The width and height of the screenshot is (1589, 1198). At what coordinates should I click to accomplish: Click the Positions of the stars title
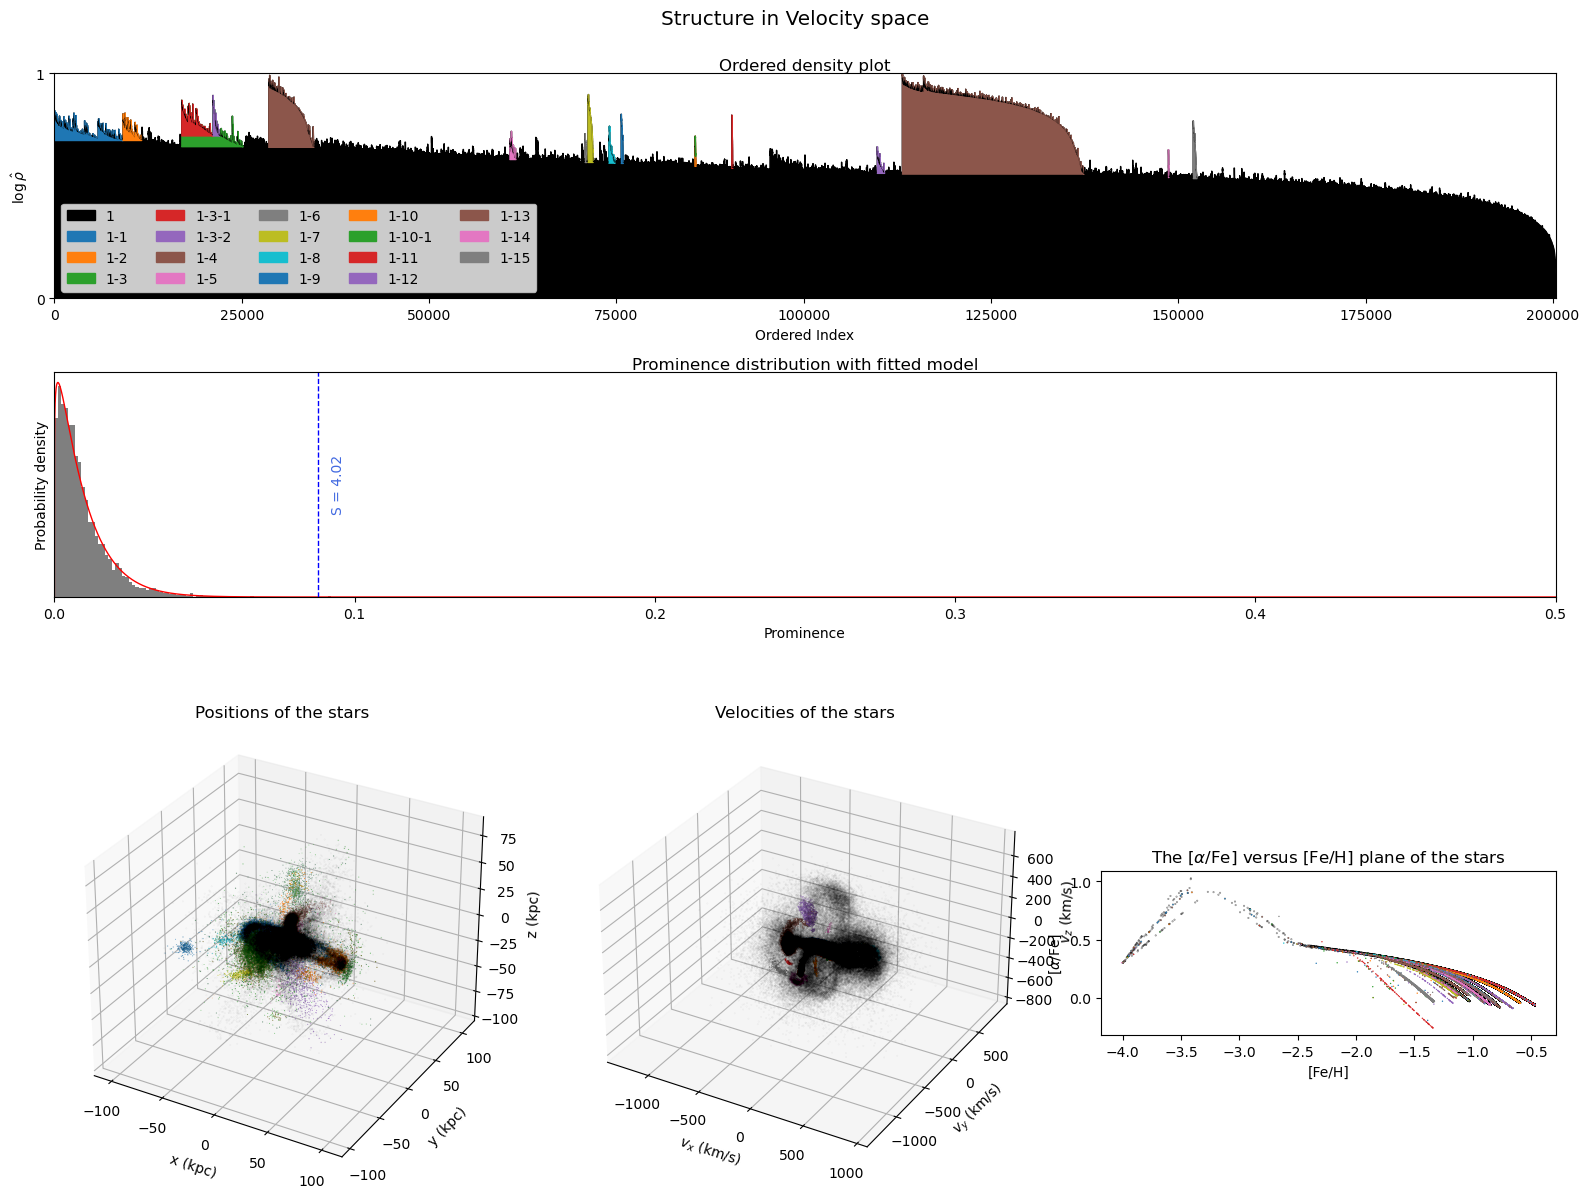click(x=282, y=713)
